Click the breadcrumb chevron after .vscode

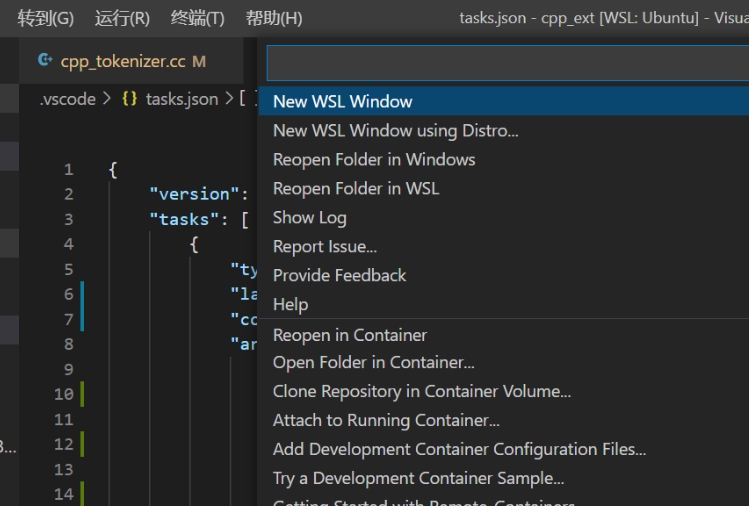(x=107, y=99)
